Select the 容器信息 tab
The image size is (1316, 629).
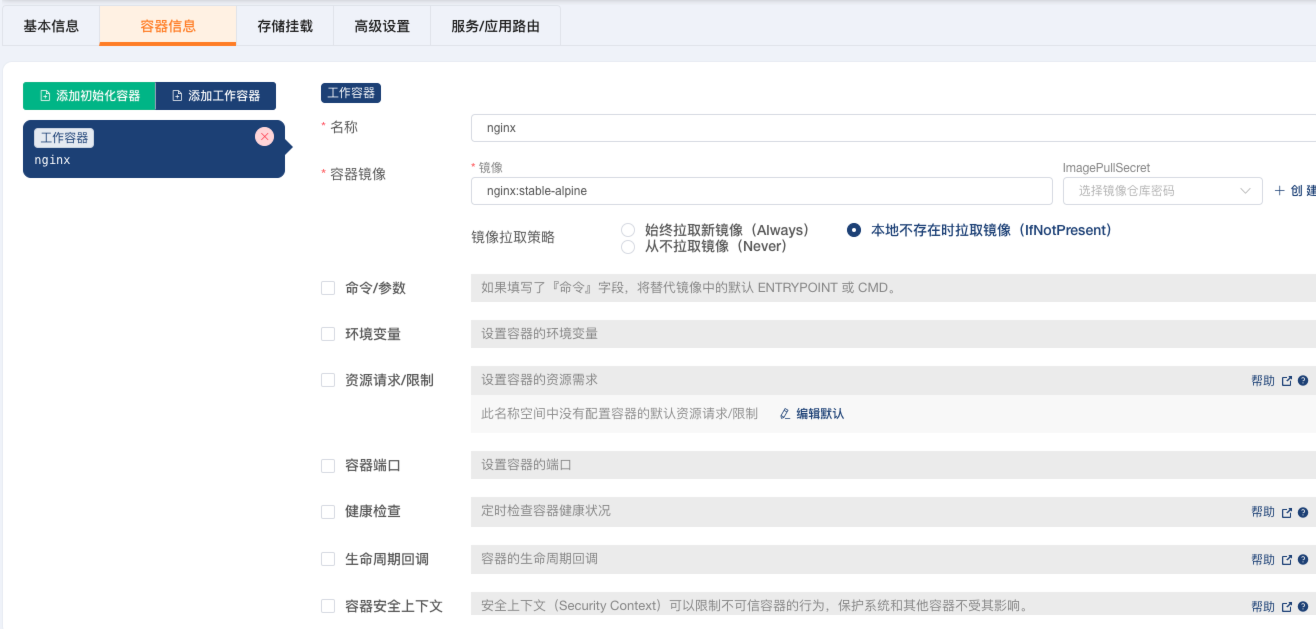tap(168, 26)
